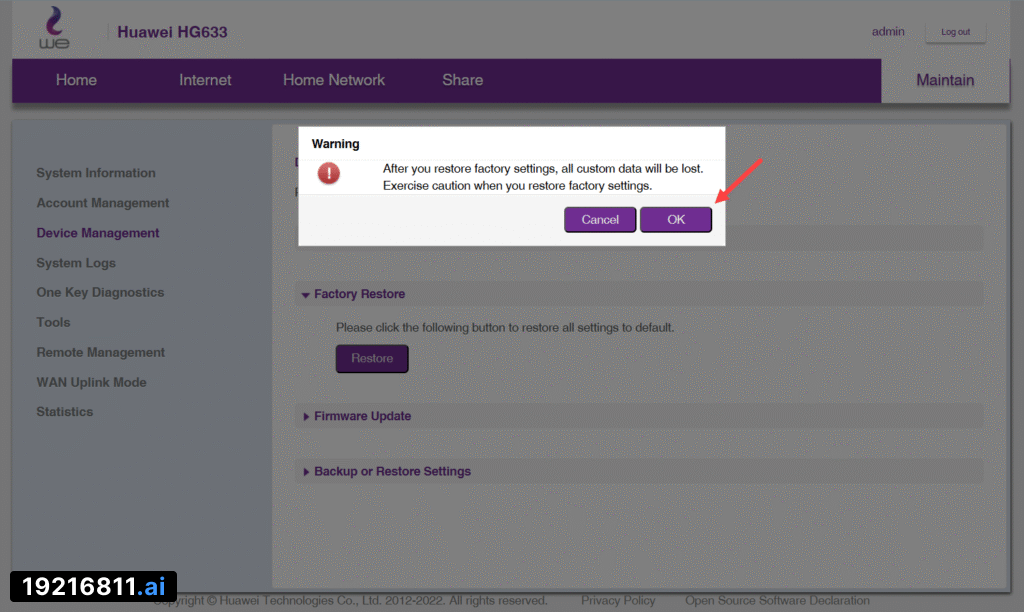Open System Information in sidebar
The width and height of the screenshot is (1024, 612).
point(96,173)
